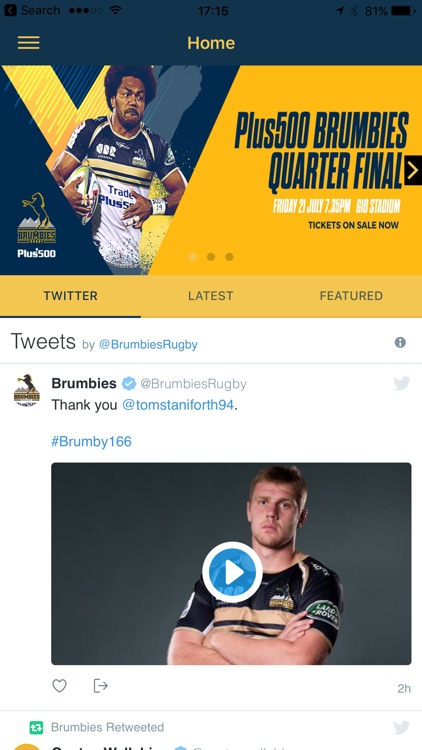Like the tweet with heart icon

59,686
